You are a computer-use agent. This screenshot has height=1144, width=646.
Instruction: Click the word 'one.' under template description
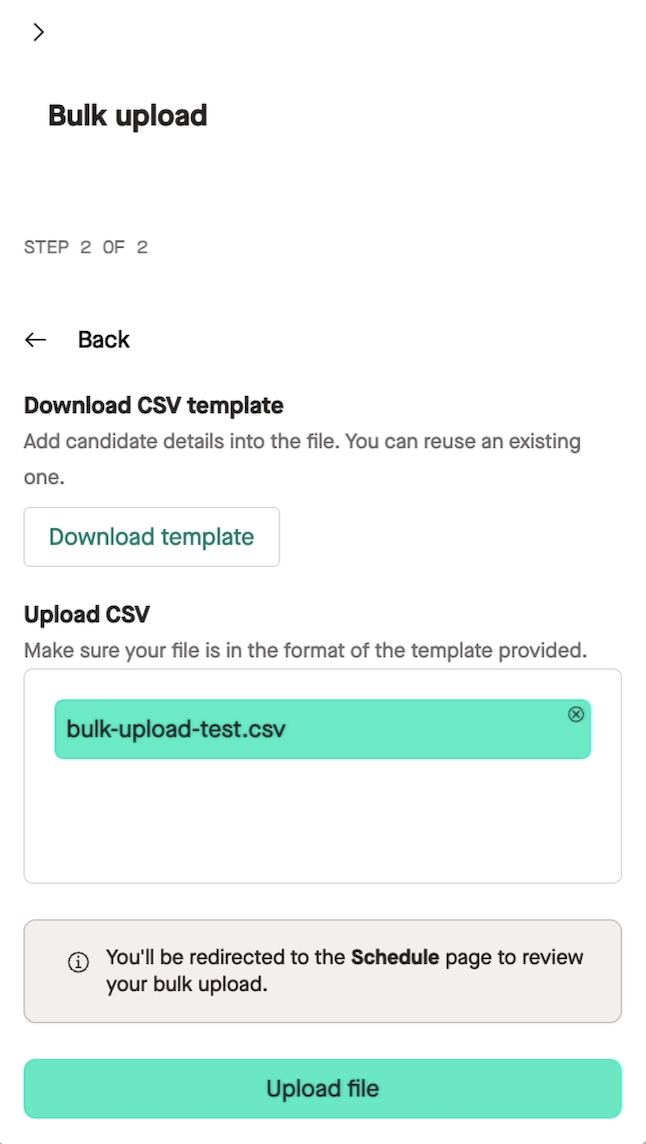pyautogui.click(x=45, y=477)
